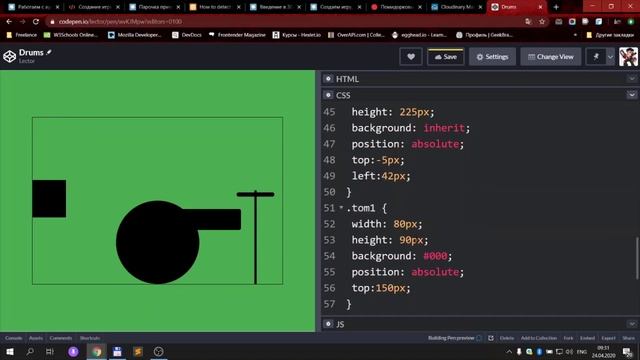Open floppy disk app on taskbar
This screenshot has width=640, height=360.
point(118,351)
